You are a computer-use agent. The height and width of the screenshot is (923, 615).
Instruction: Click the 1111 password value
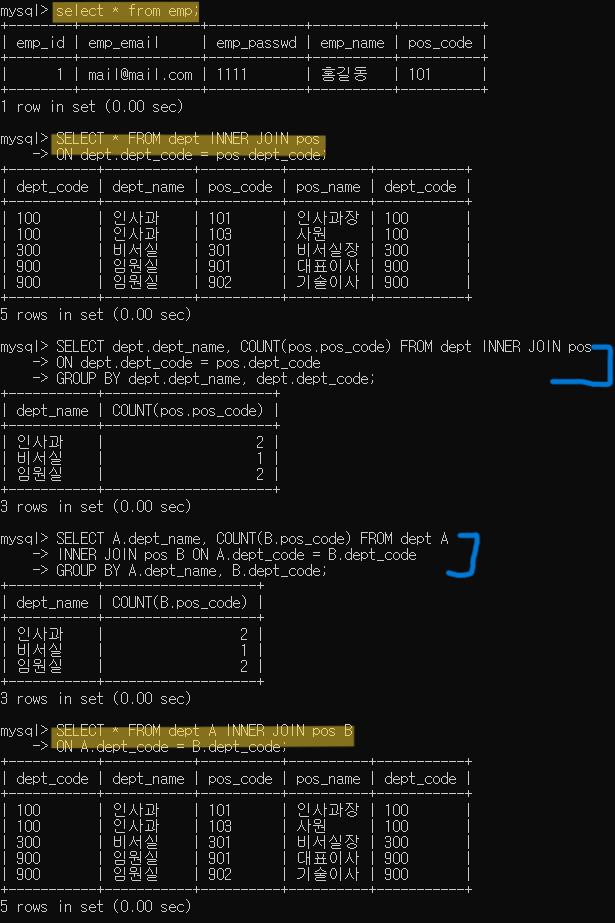(231, 75)
